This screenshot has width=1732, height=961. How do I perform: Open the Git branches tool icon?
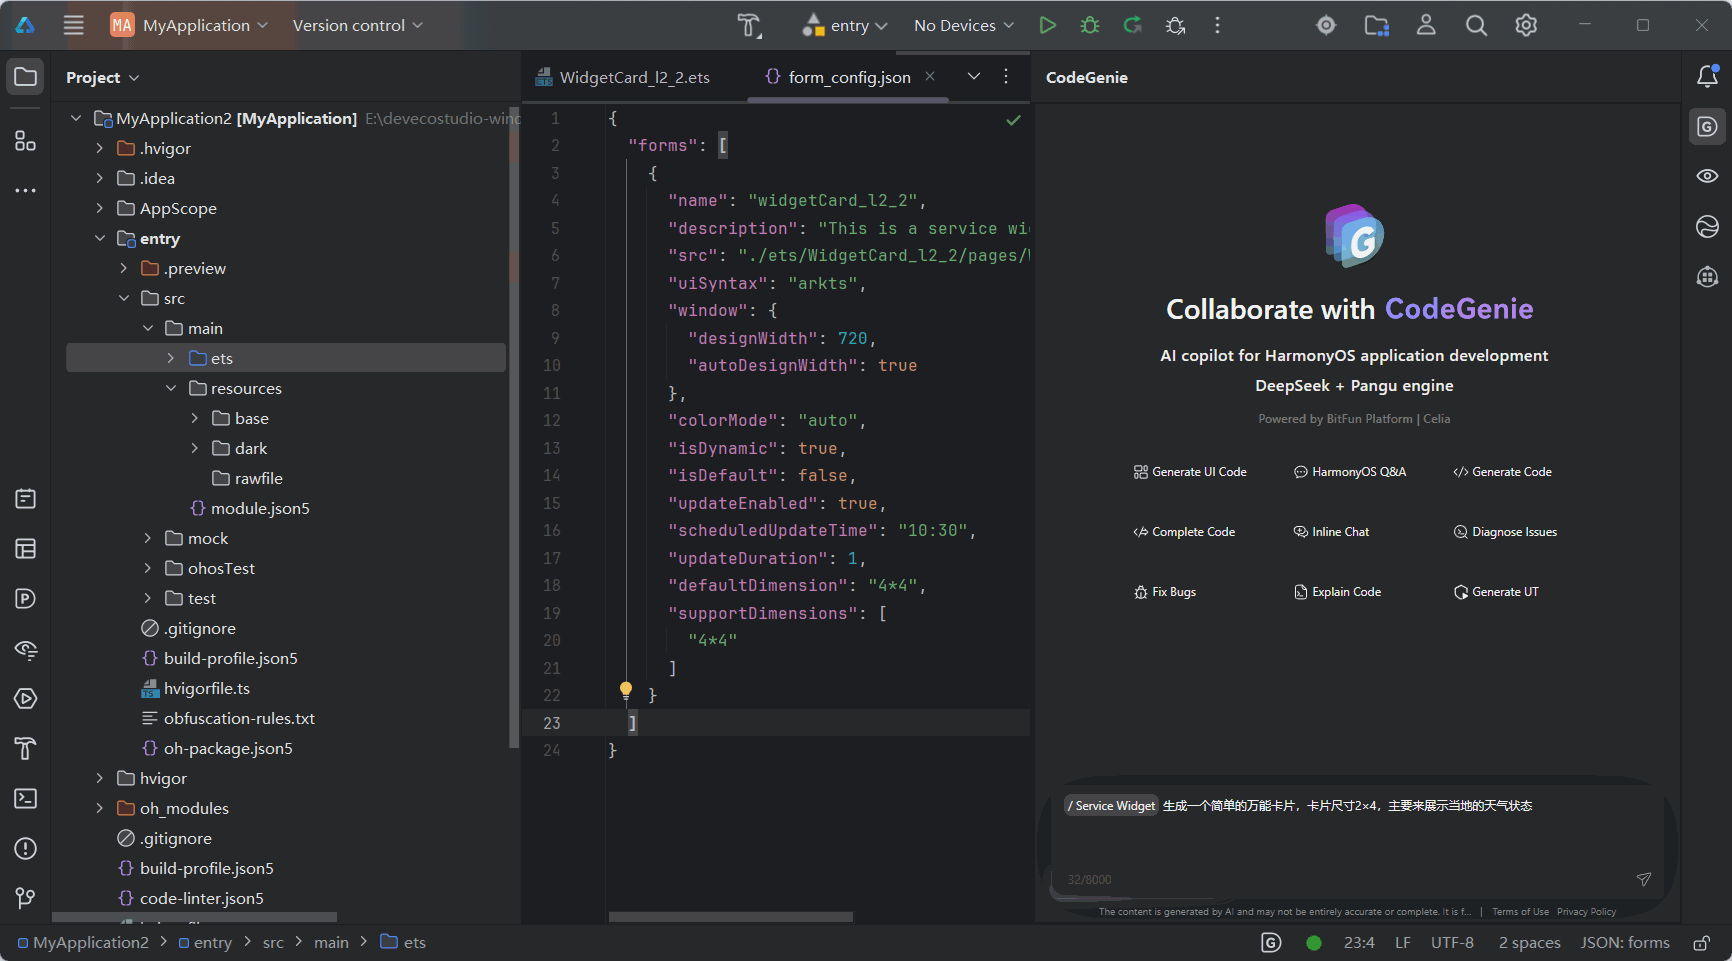pos(26,898)
